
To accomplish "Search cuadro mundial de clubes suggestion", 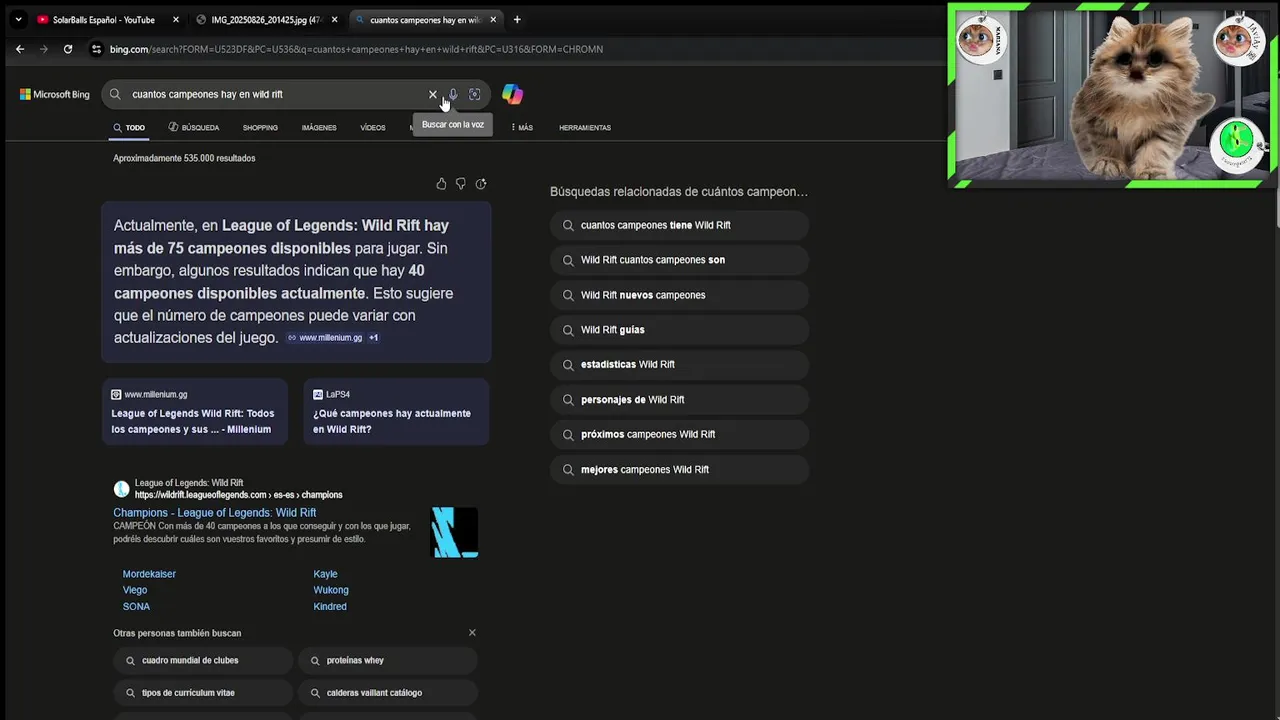I will [x=203, y=660].
